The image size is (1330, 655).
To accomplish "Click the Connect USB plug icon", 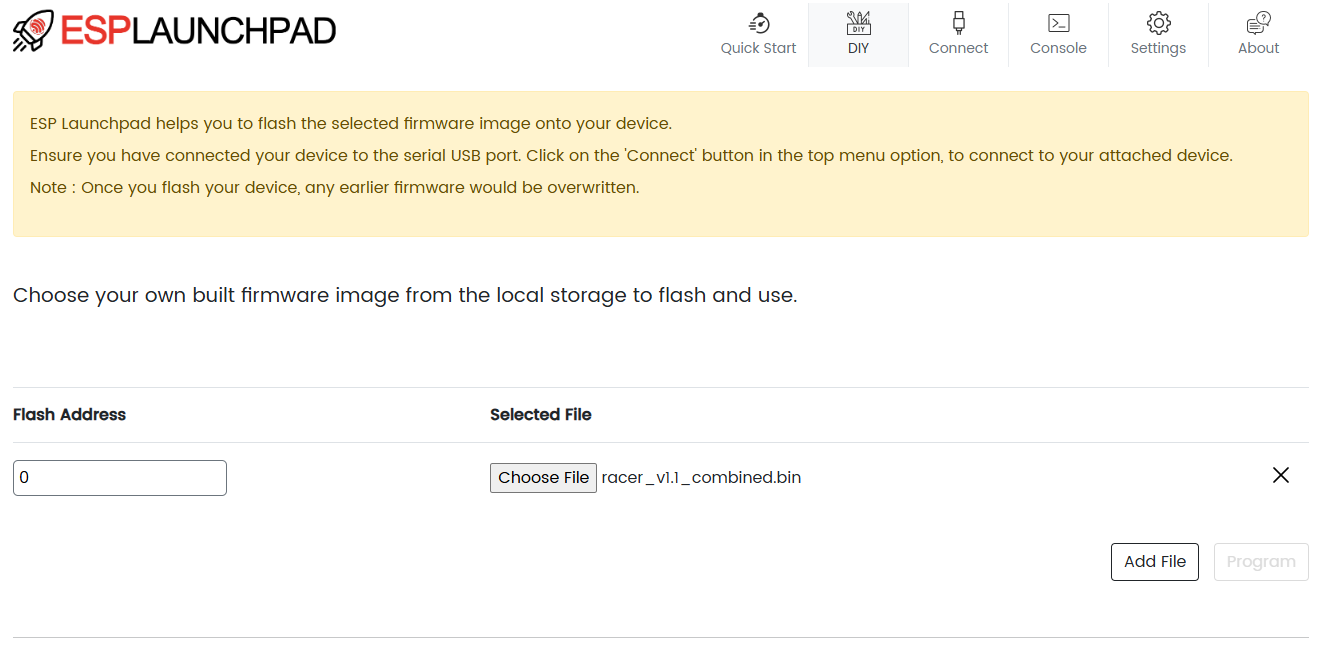I will coord(958,23).
